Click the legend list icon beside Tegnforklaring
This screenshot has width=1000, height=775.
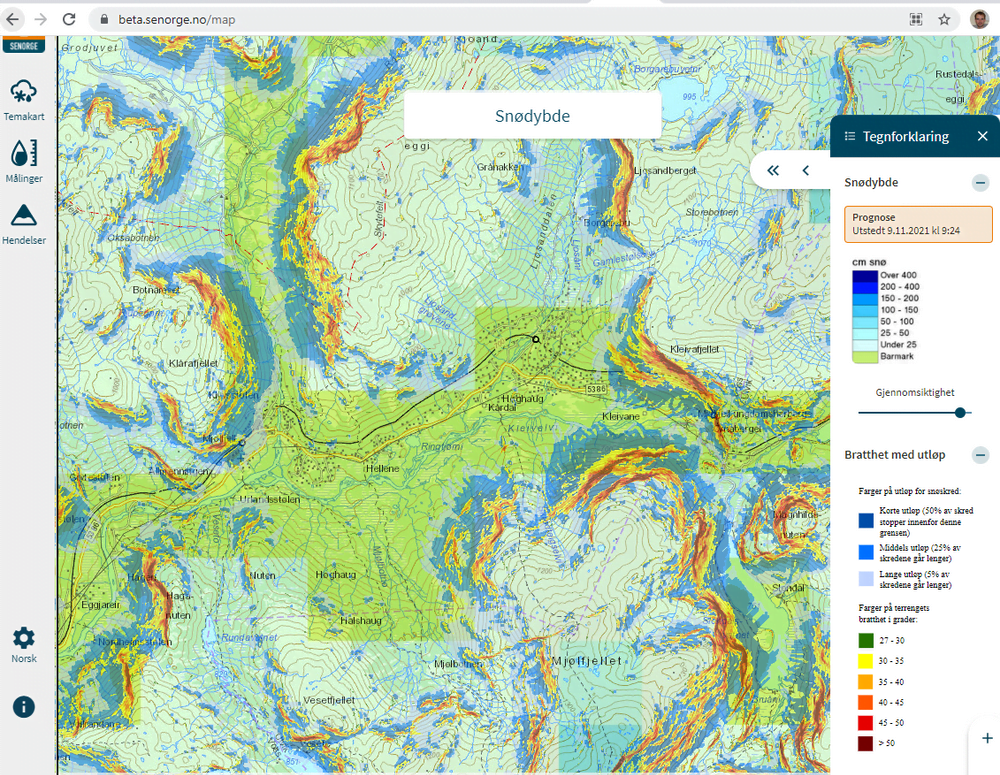click(x=850, y=136)
